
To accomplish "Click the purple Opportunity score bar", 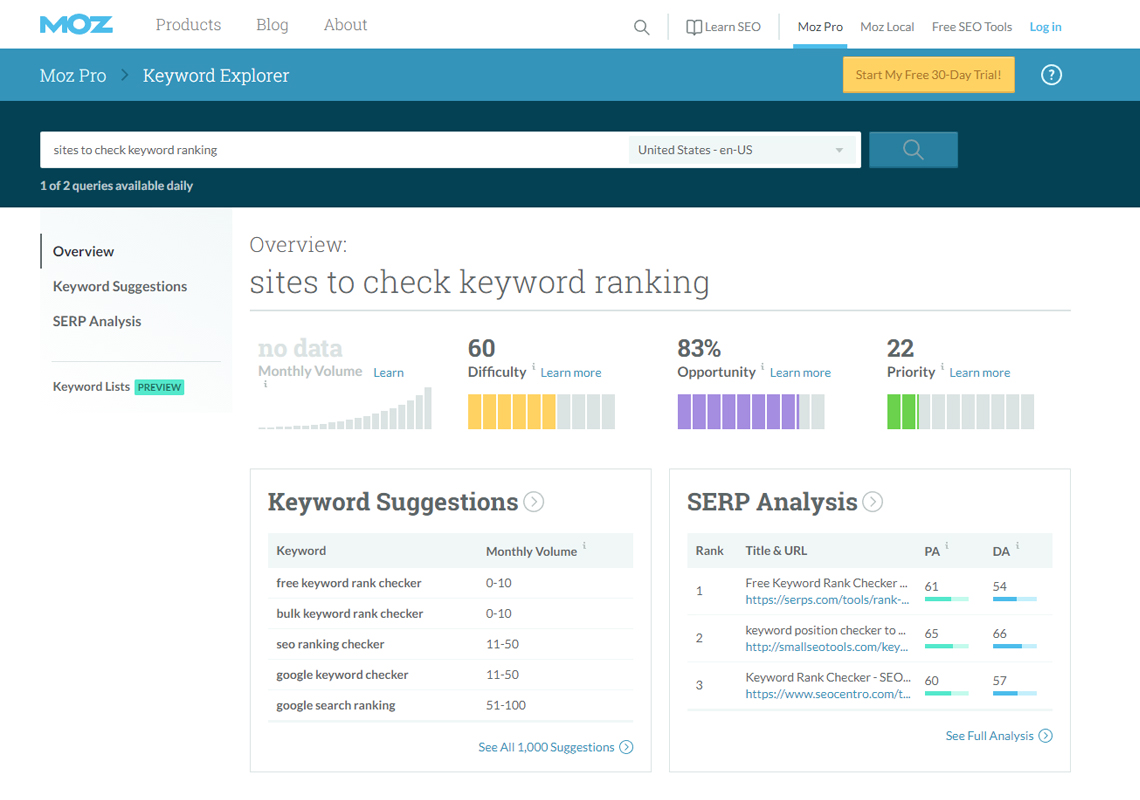I will pyautogui.click(x=751, y=412).
